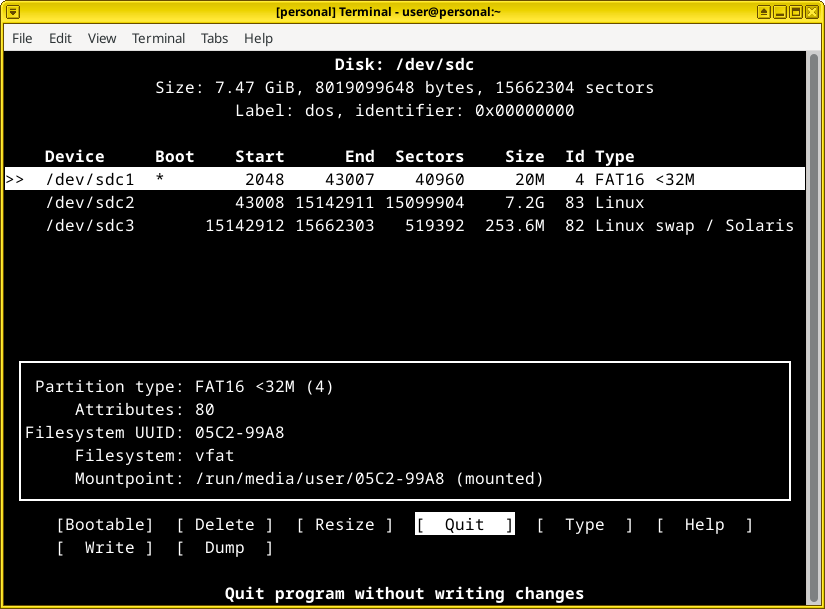
Task: Open the Tabs menu
Action: click(x=214, y=38)
